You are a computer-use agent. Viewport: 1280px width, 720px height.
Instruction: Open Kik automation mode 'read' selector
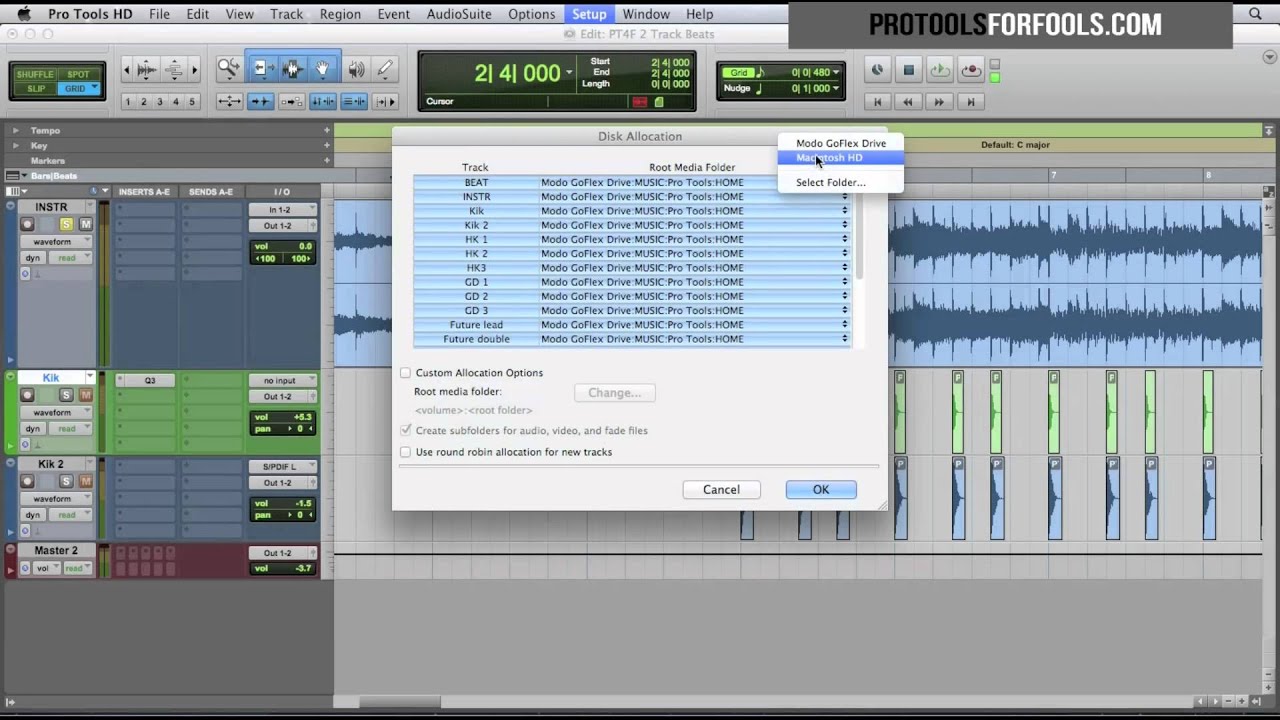point(70,429)
